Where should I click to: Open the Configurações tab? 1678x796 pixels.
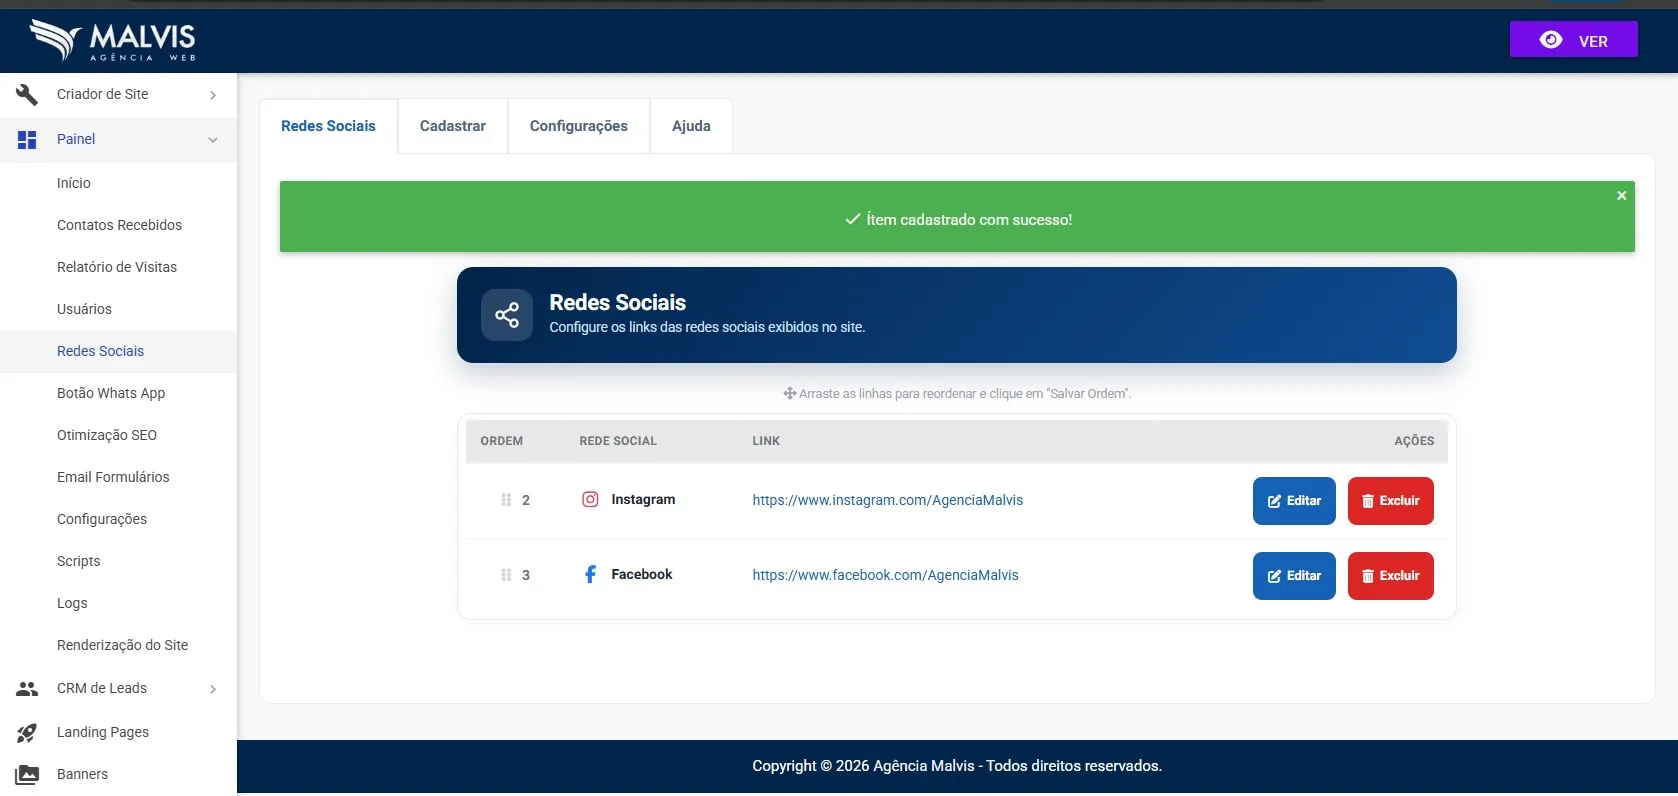pos(579,126)
